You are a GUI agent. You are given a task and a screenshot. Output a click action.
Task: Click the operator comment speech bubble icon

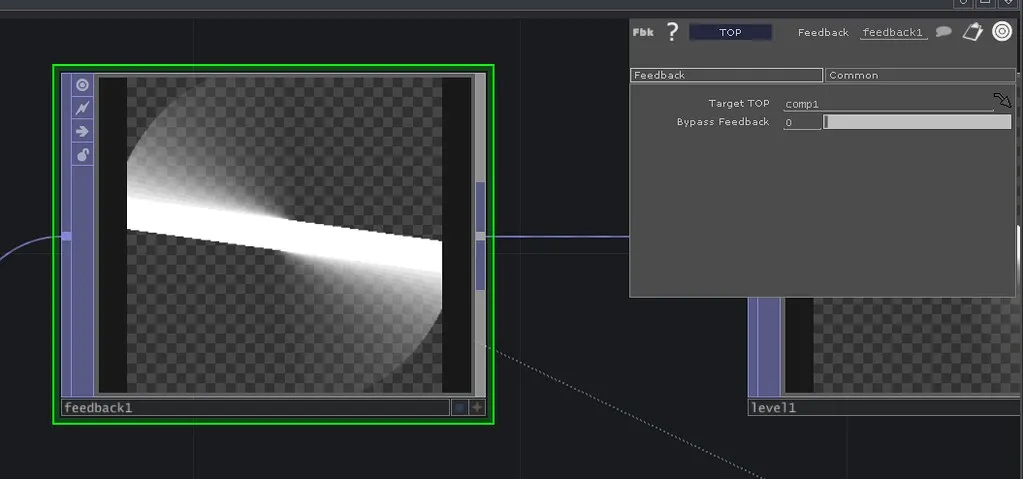tap(944, 32)
